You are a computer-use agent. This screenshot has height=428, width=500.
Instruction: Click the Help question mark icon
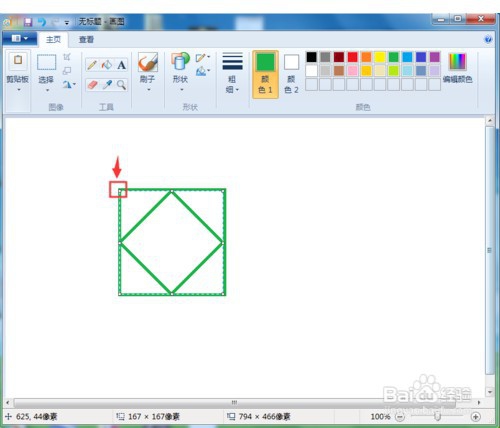488,39
